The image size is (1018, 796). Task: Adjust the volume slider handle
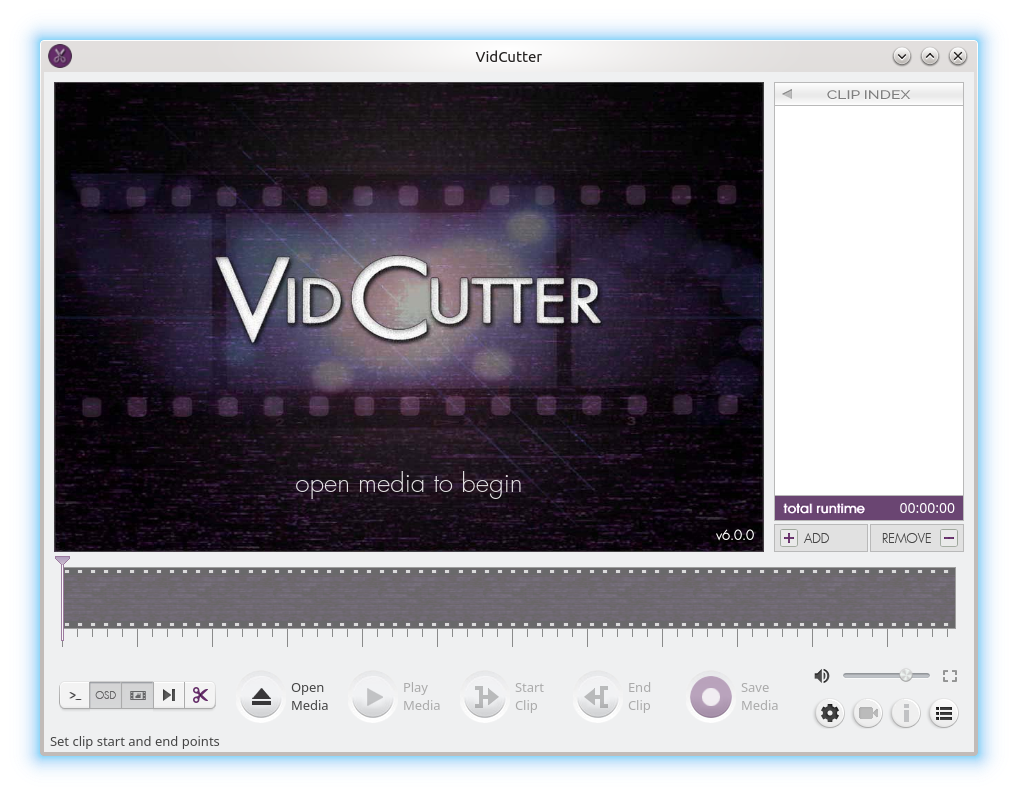(906, 675)
